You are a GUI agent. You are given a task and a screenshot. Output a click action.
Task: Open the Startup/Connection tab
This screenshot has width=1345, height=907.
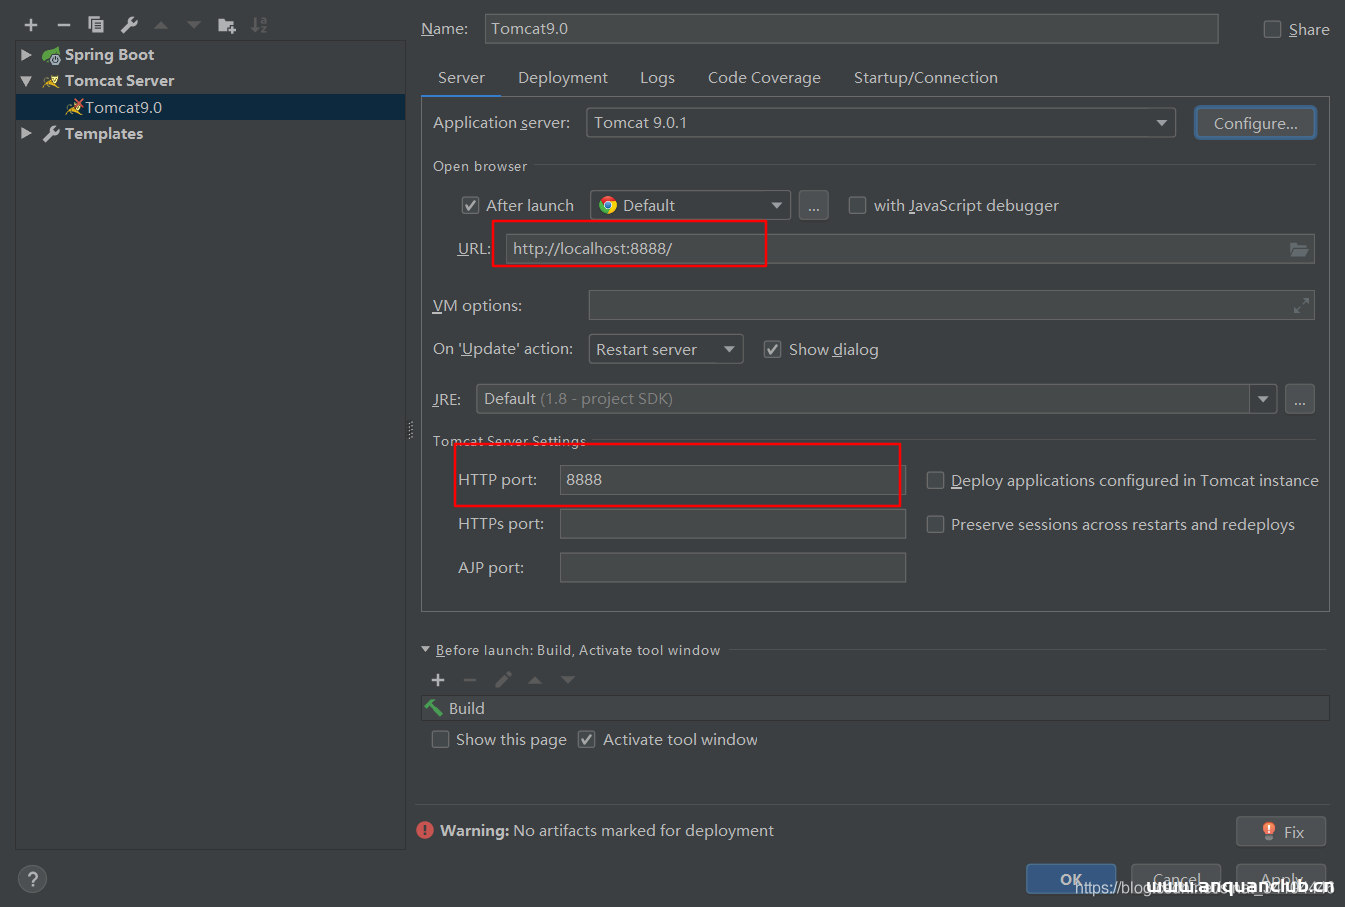[x=925, y=78]
